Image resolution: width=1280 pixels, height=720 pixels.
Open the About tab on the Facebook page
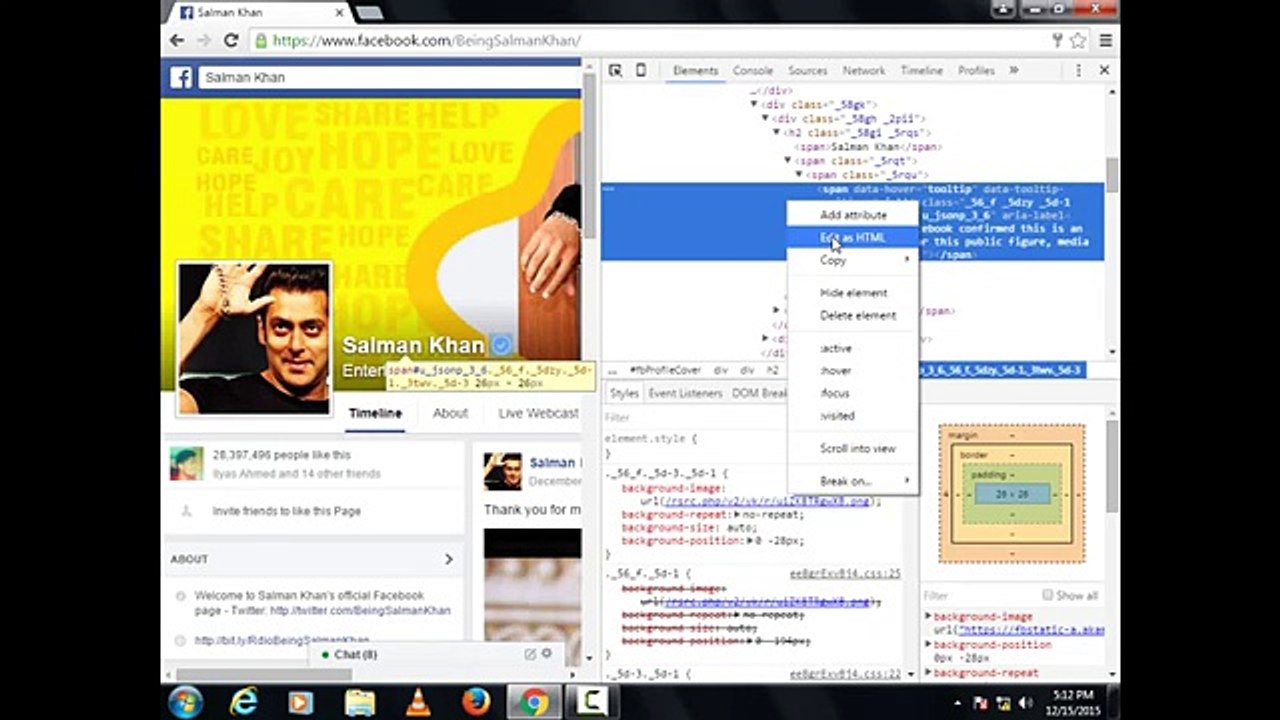[450, 413]
